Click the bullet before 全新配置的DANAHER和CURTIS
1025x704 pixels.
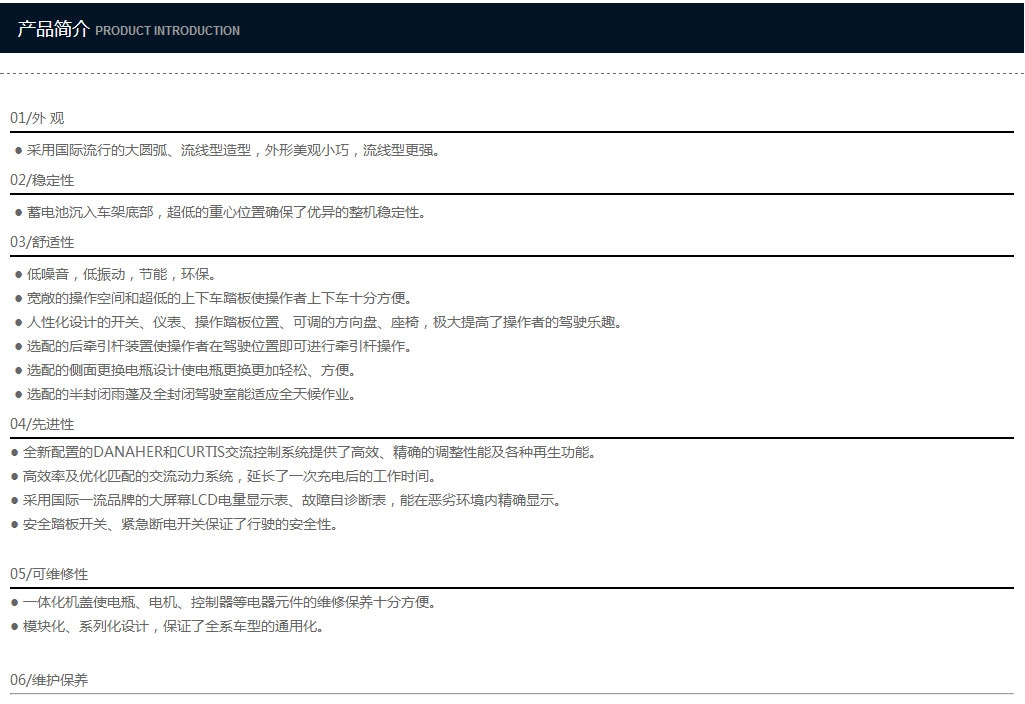coord(14,453)
